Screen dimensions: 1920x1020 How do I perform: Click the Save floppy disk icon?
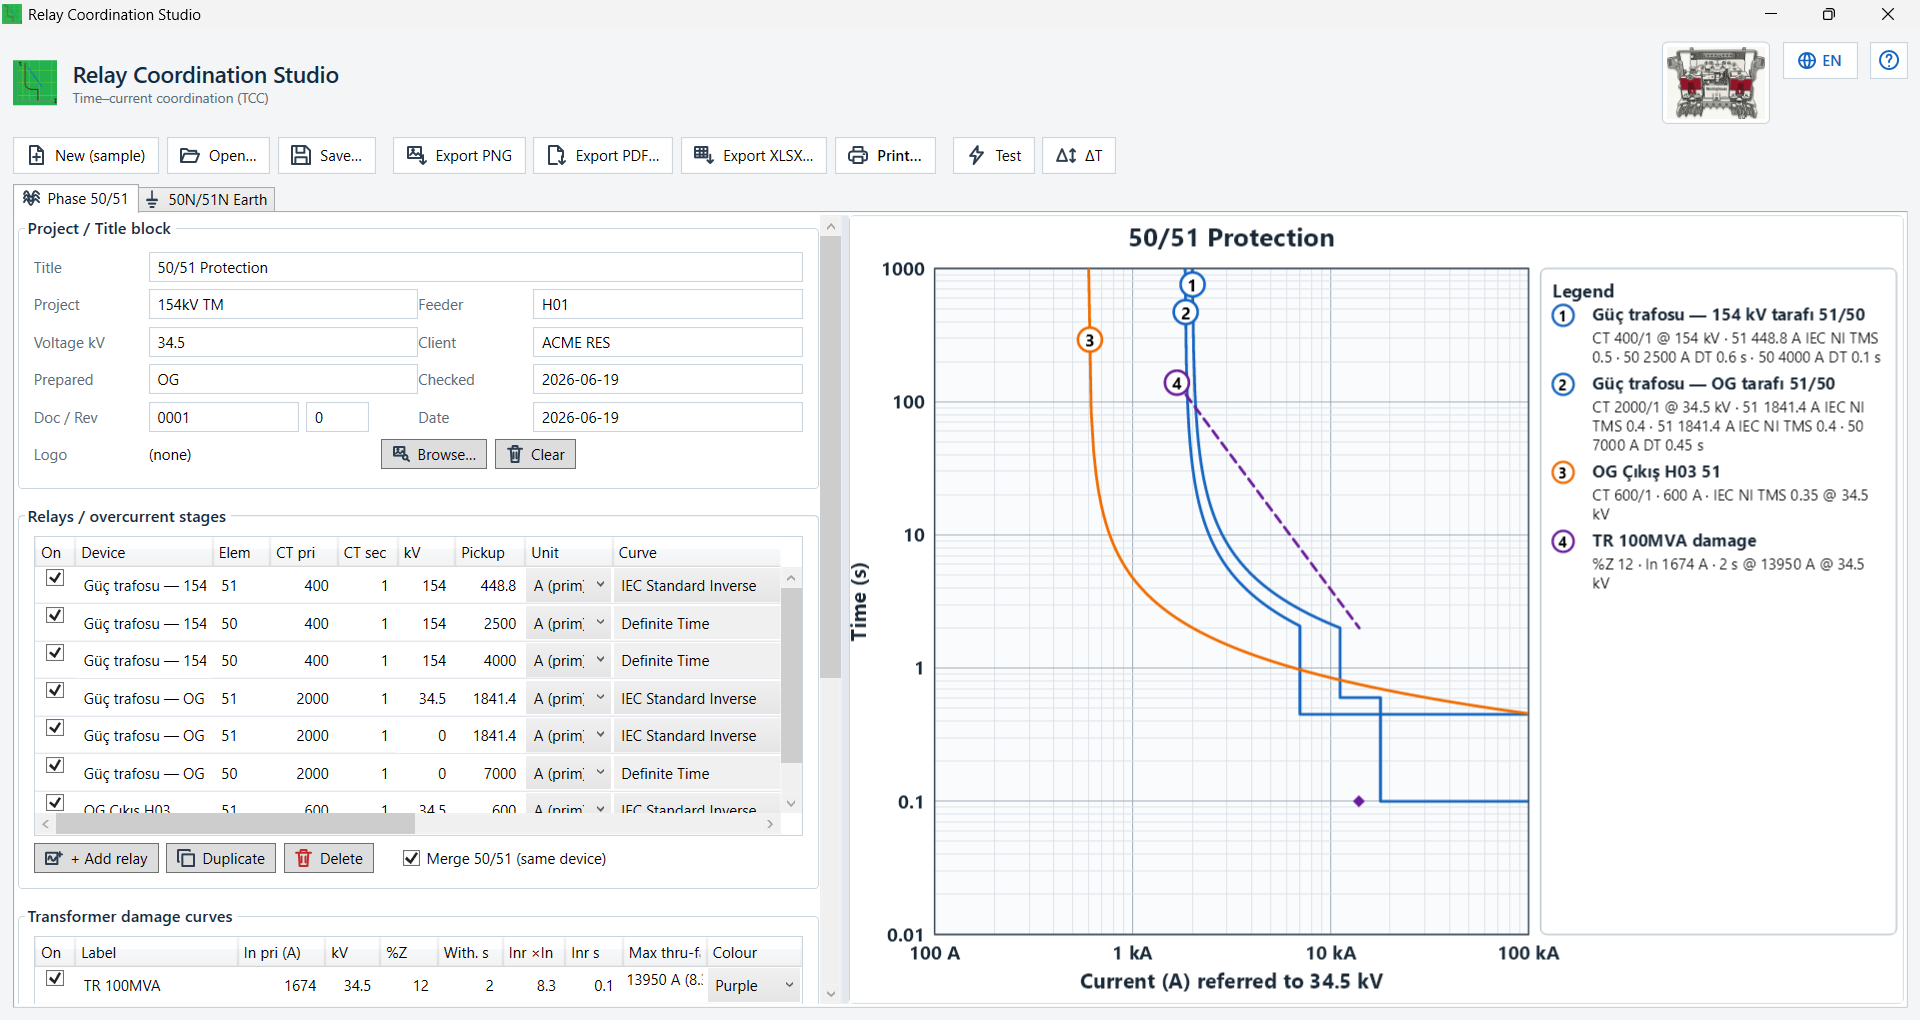coord(300,156)
